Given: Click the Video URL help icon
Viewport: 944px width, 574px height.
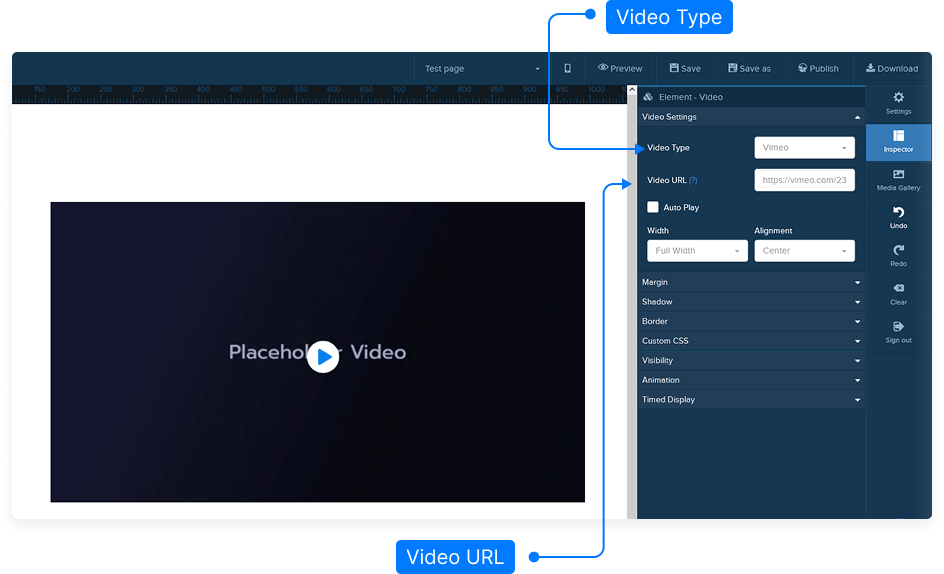Looking at the screenshot, I should (x=693, y=181).
